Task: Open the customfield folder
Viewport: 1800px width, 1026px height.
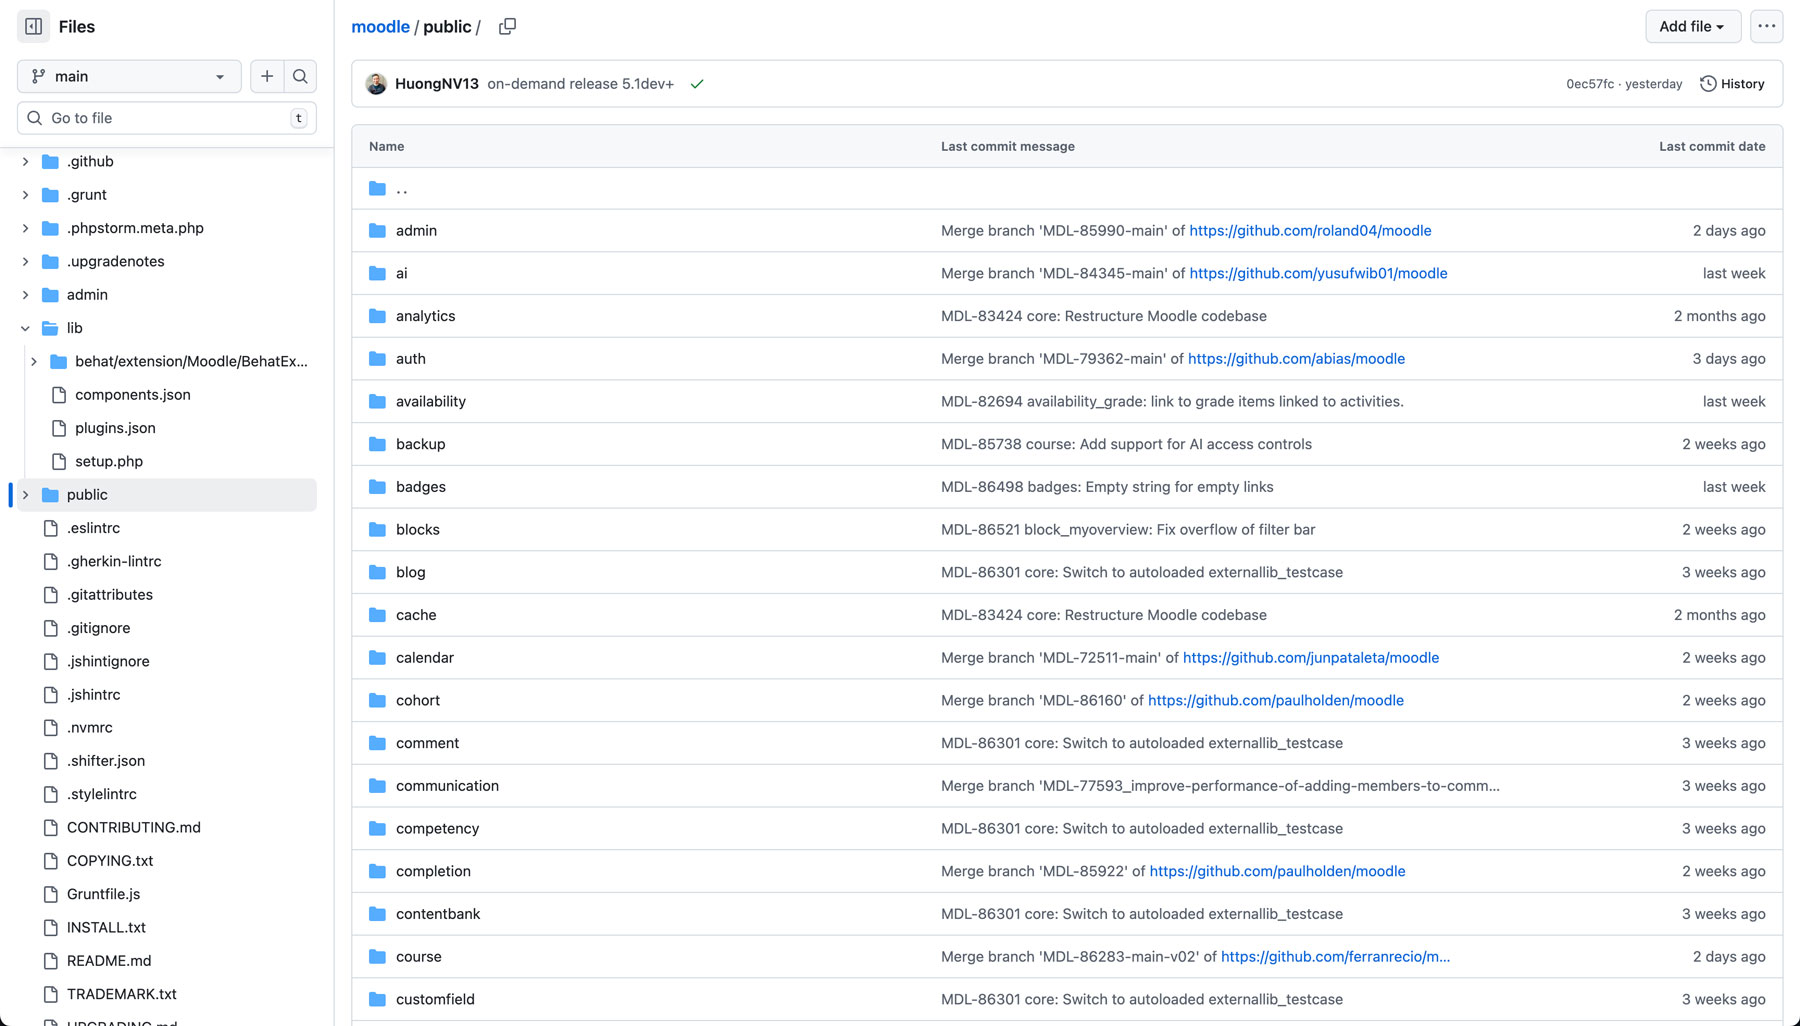Action: (x=435, y=999)
